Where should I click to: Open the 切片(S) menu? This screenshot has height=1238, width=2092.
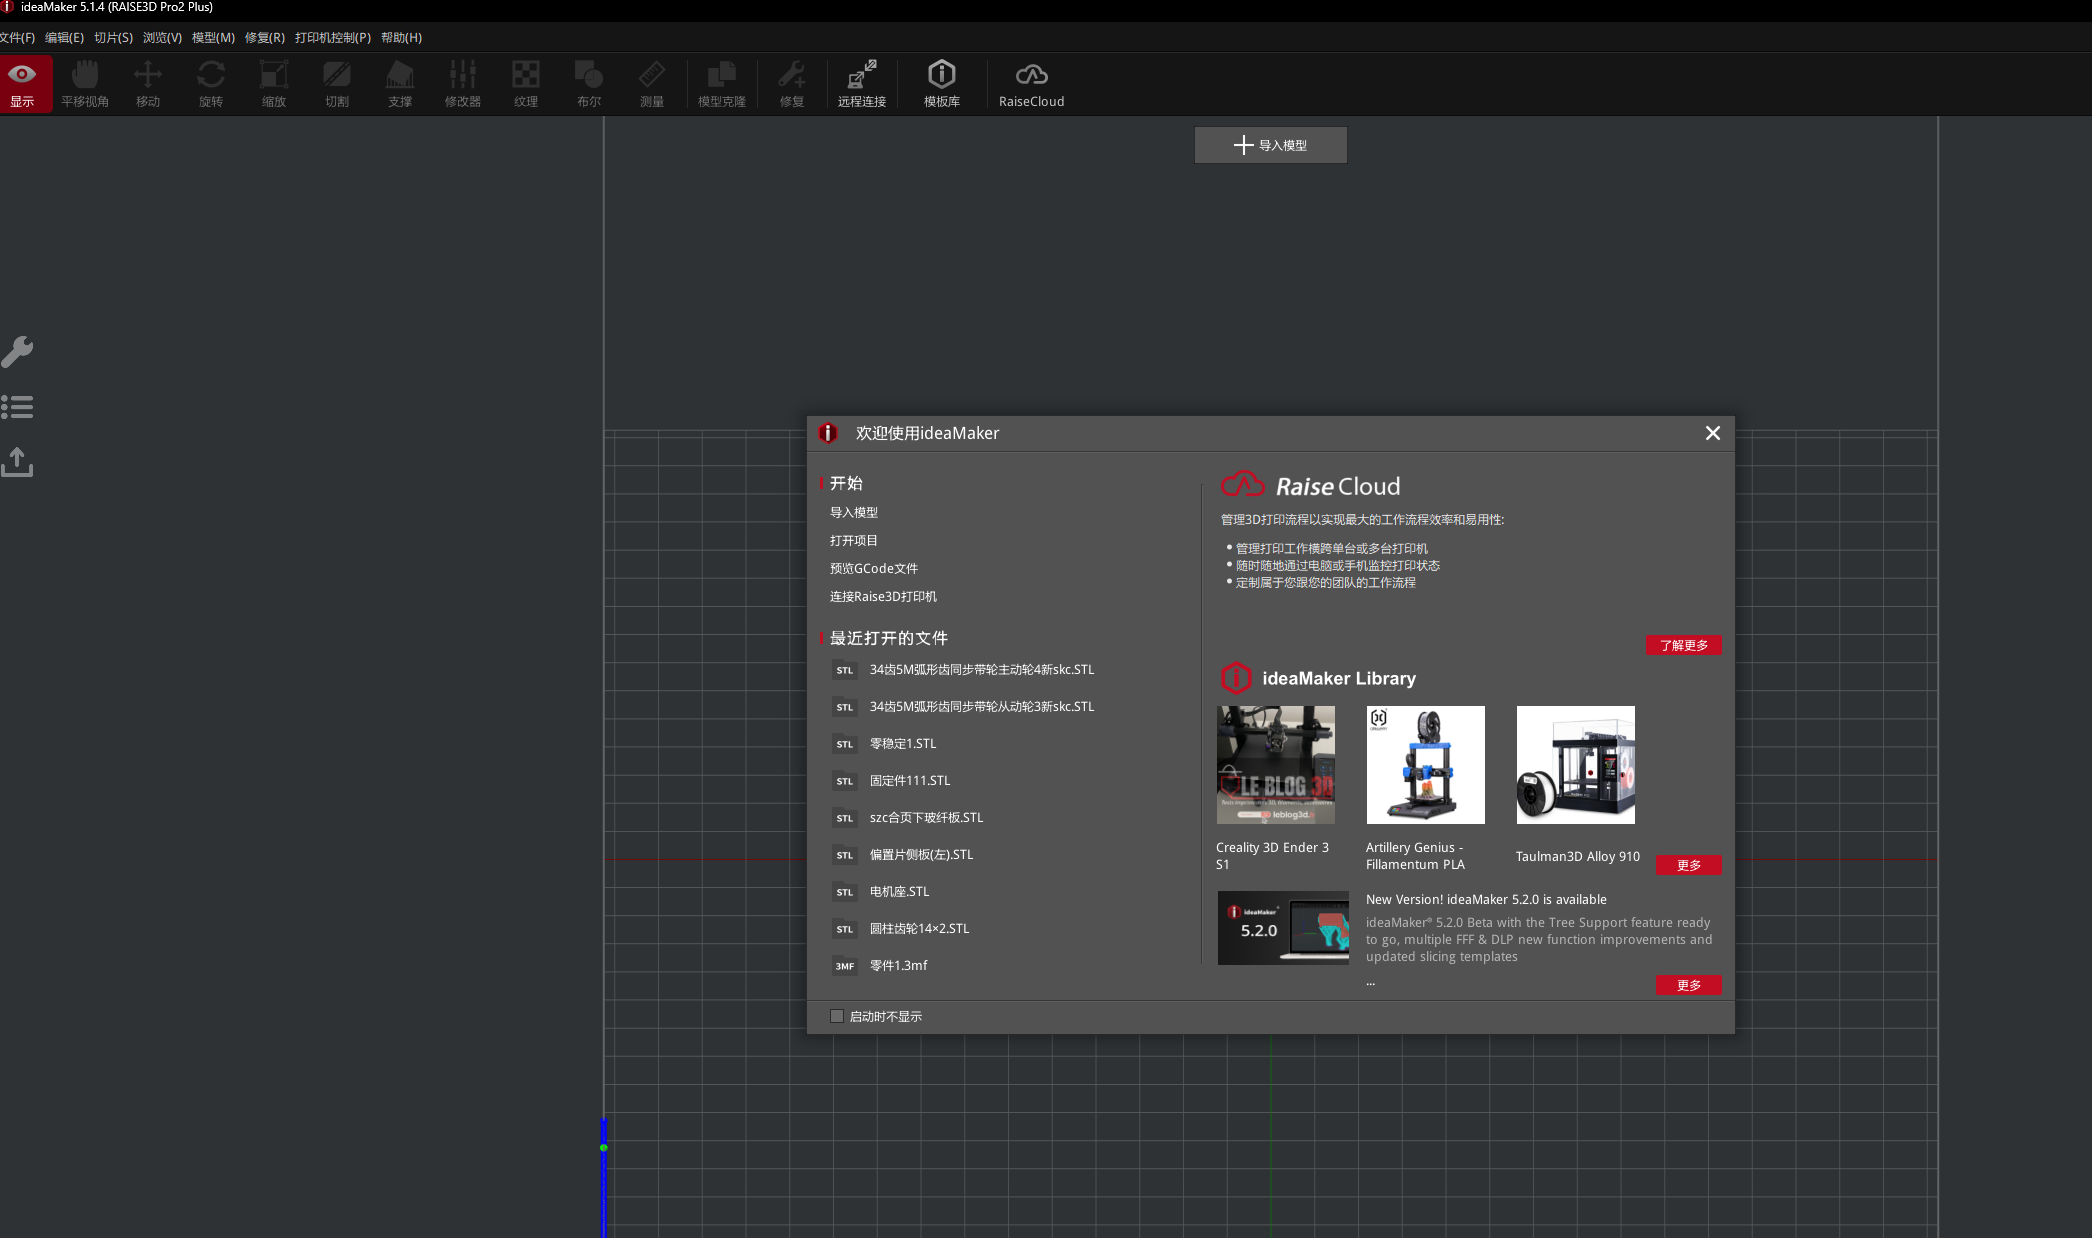click(113, 38)
